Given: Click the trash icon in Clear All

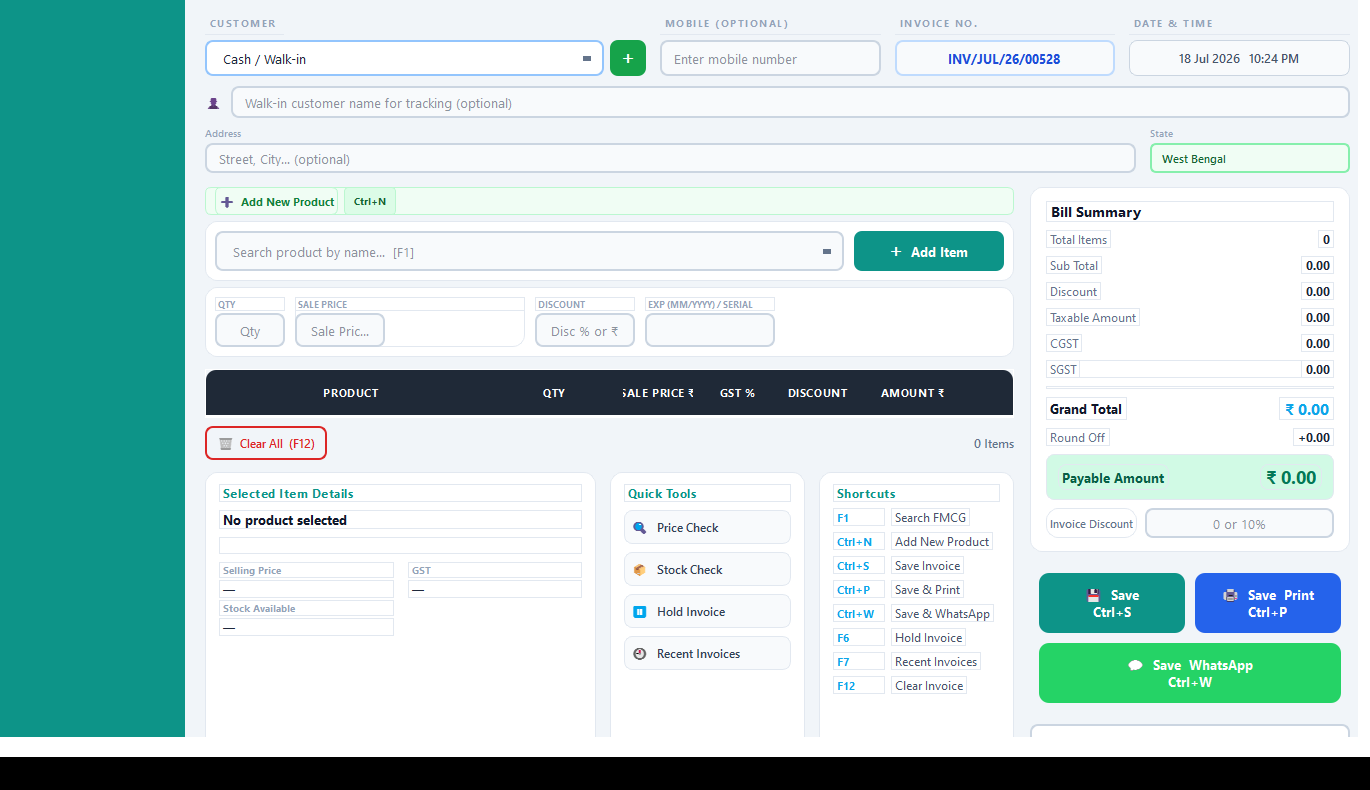Looking at the screenshot, I should click(x=226, y=444).
